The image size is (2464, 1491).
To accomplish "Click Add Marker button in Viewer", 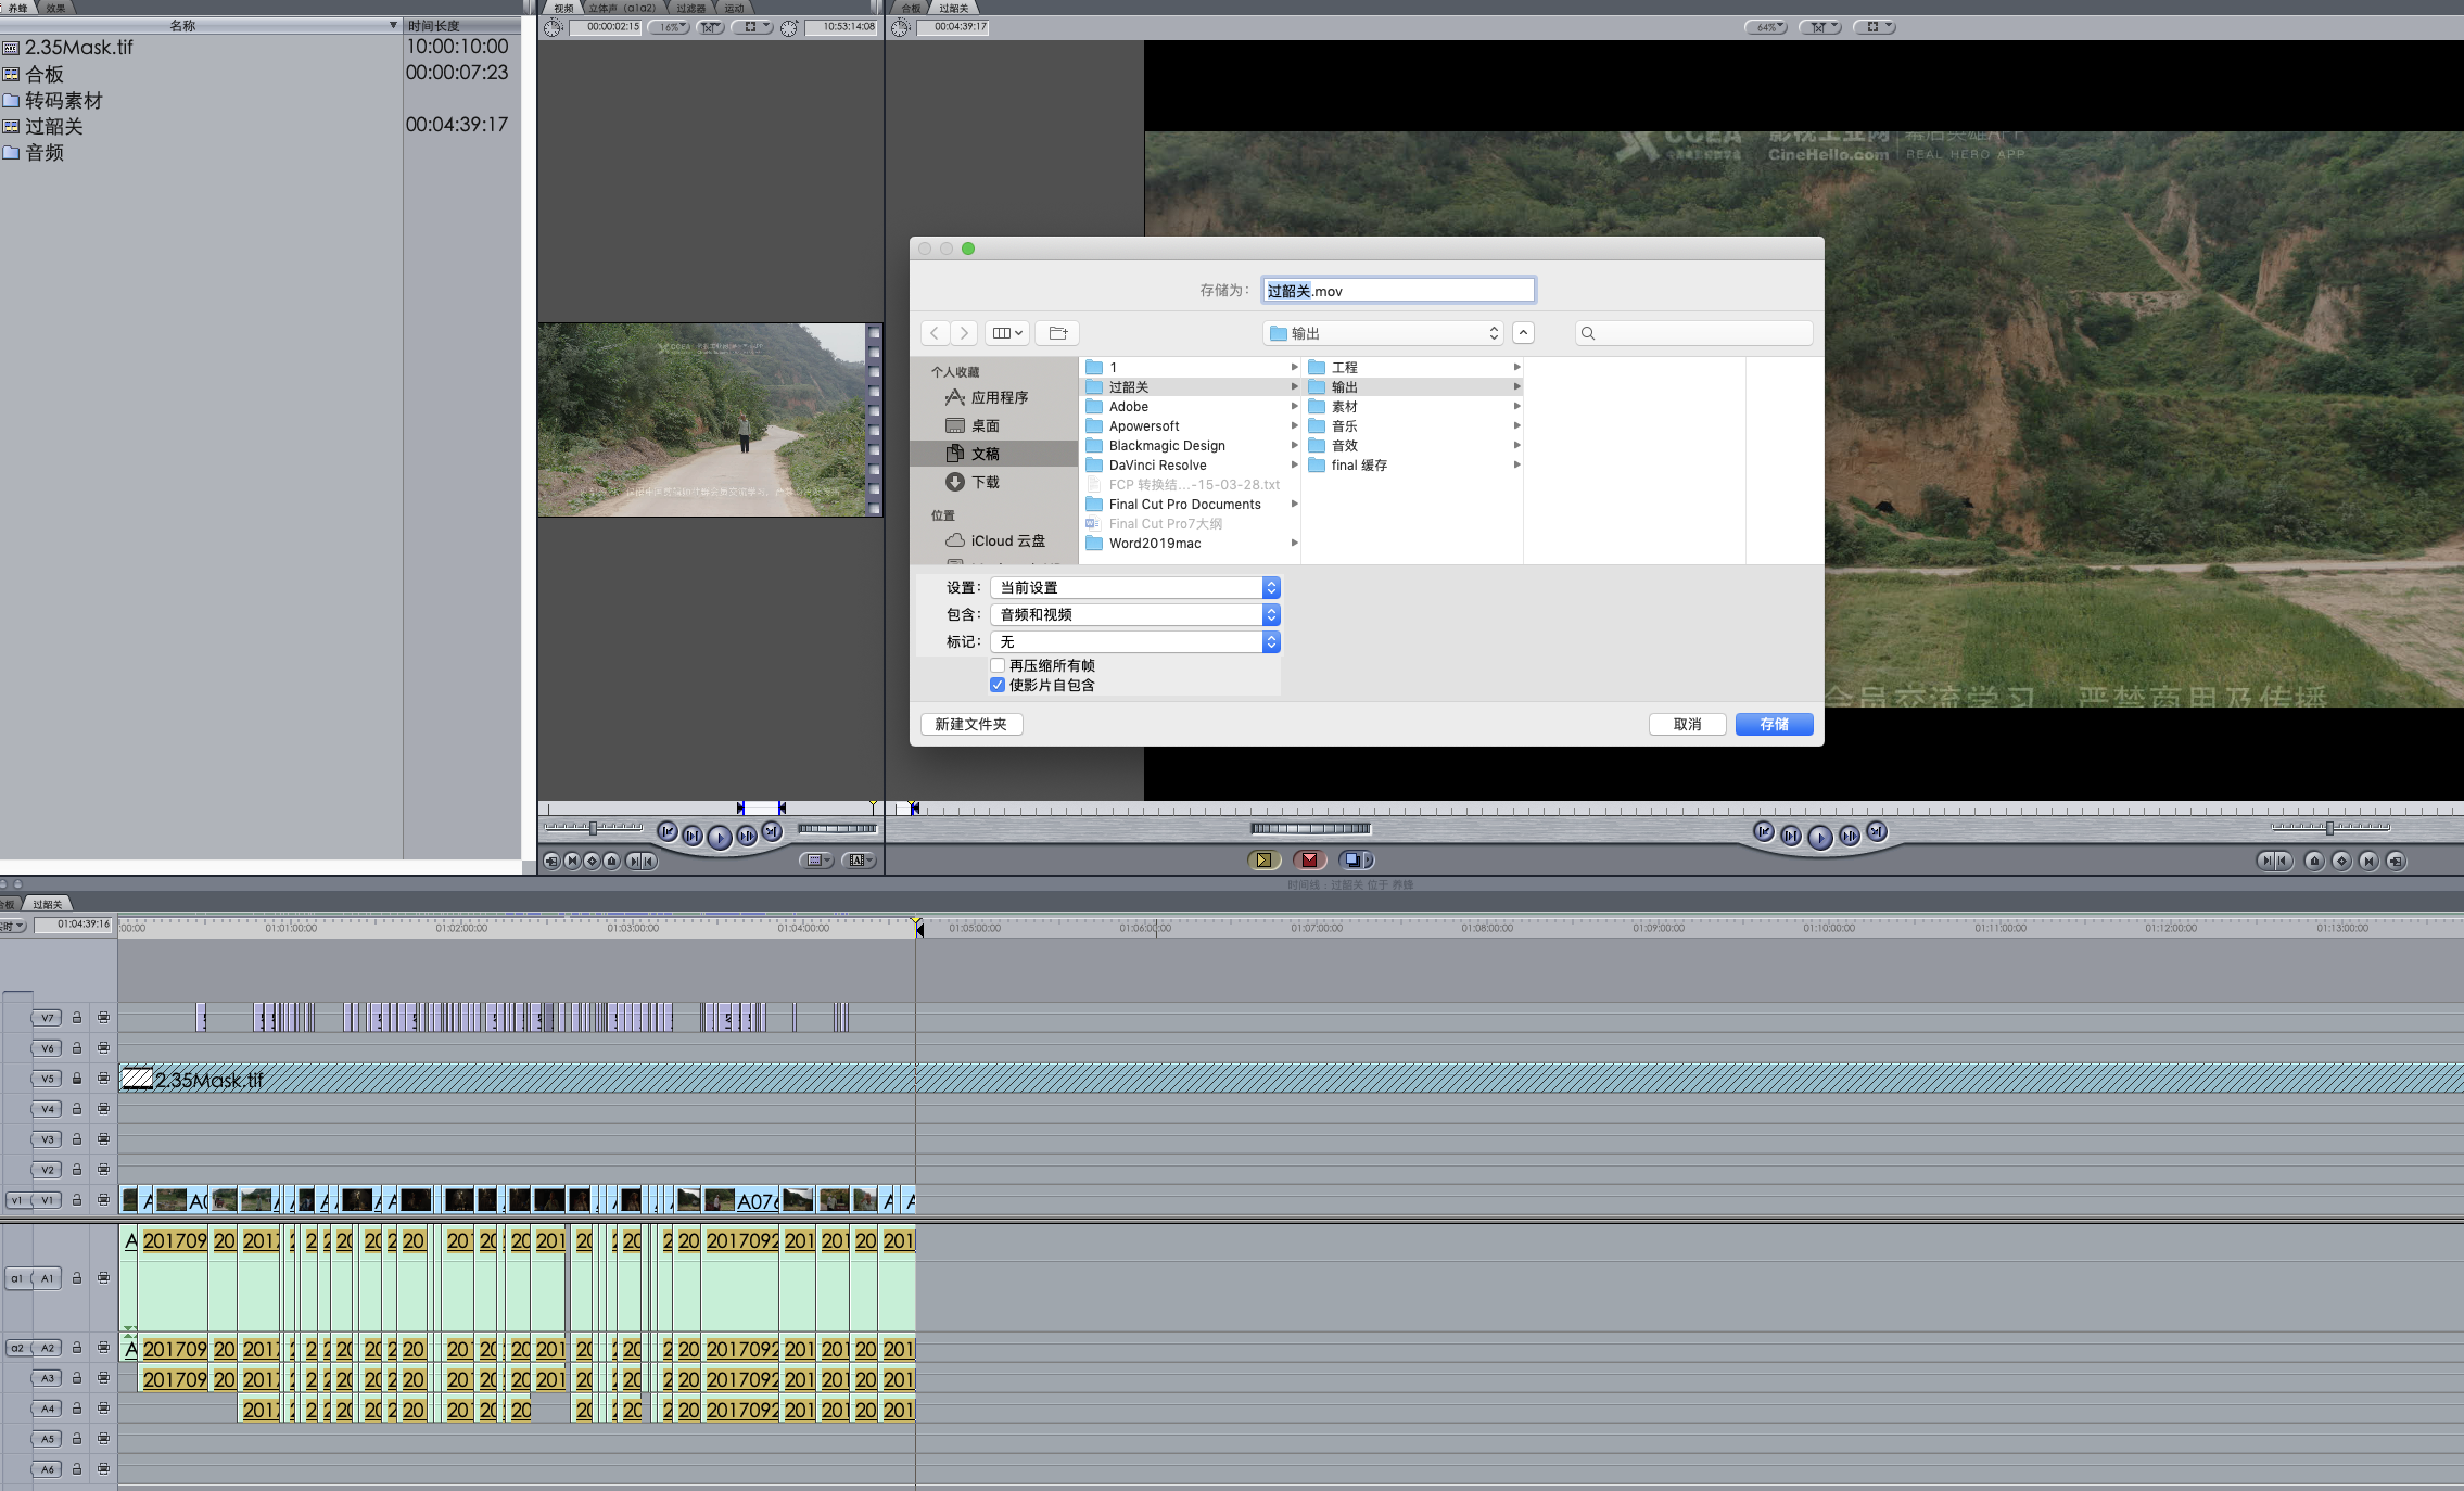I will pyautogui.click(x=612, y=861).
